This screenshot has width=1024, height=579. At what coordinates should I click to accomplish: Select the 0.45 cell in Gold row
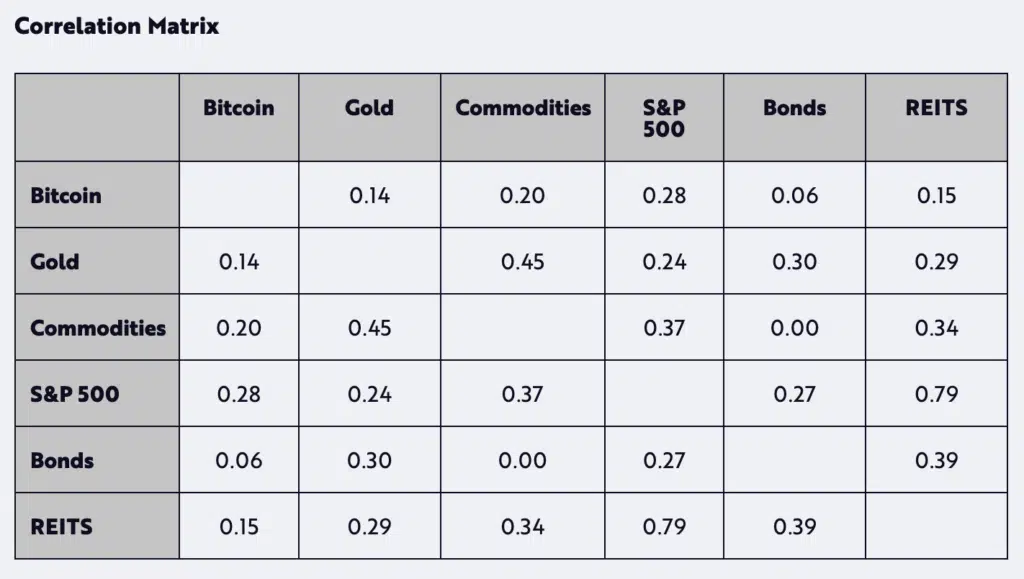coord(522,262)
